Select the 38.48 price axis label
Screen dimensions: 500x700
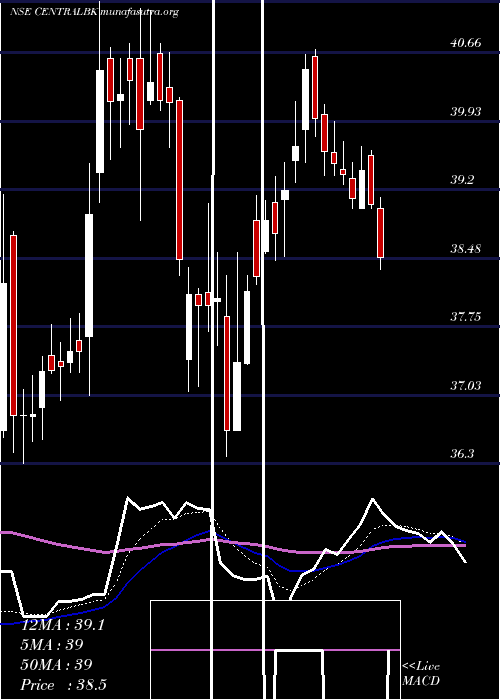pyautogui.click(x=466, y=248)
